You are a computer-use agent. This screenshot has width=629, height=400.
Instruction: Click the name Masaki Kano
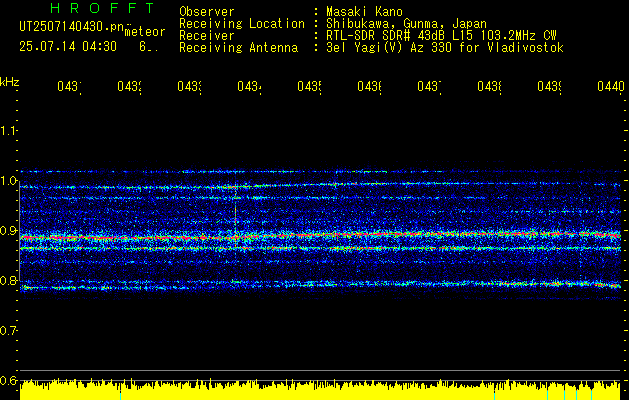point(364,11)
